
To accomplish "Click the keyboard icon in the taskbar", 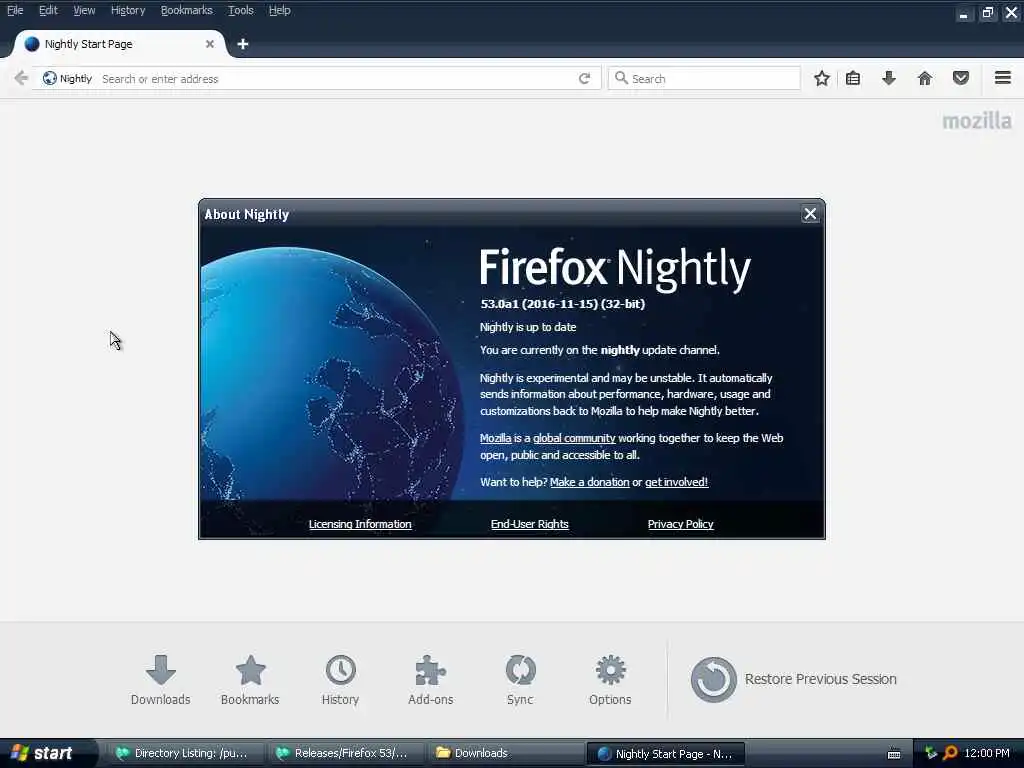I will pyautogui.click(x=894, y=754).
